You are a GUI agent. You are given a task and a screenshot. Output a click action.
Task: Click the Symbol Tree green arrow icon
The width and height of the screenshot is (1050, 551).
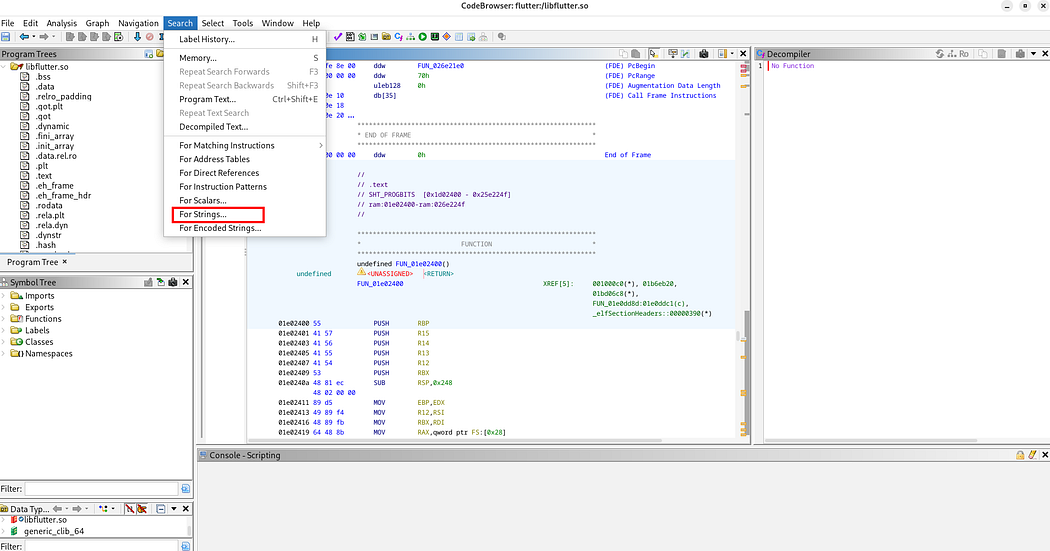(161, 282)
